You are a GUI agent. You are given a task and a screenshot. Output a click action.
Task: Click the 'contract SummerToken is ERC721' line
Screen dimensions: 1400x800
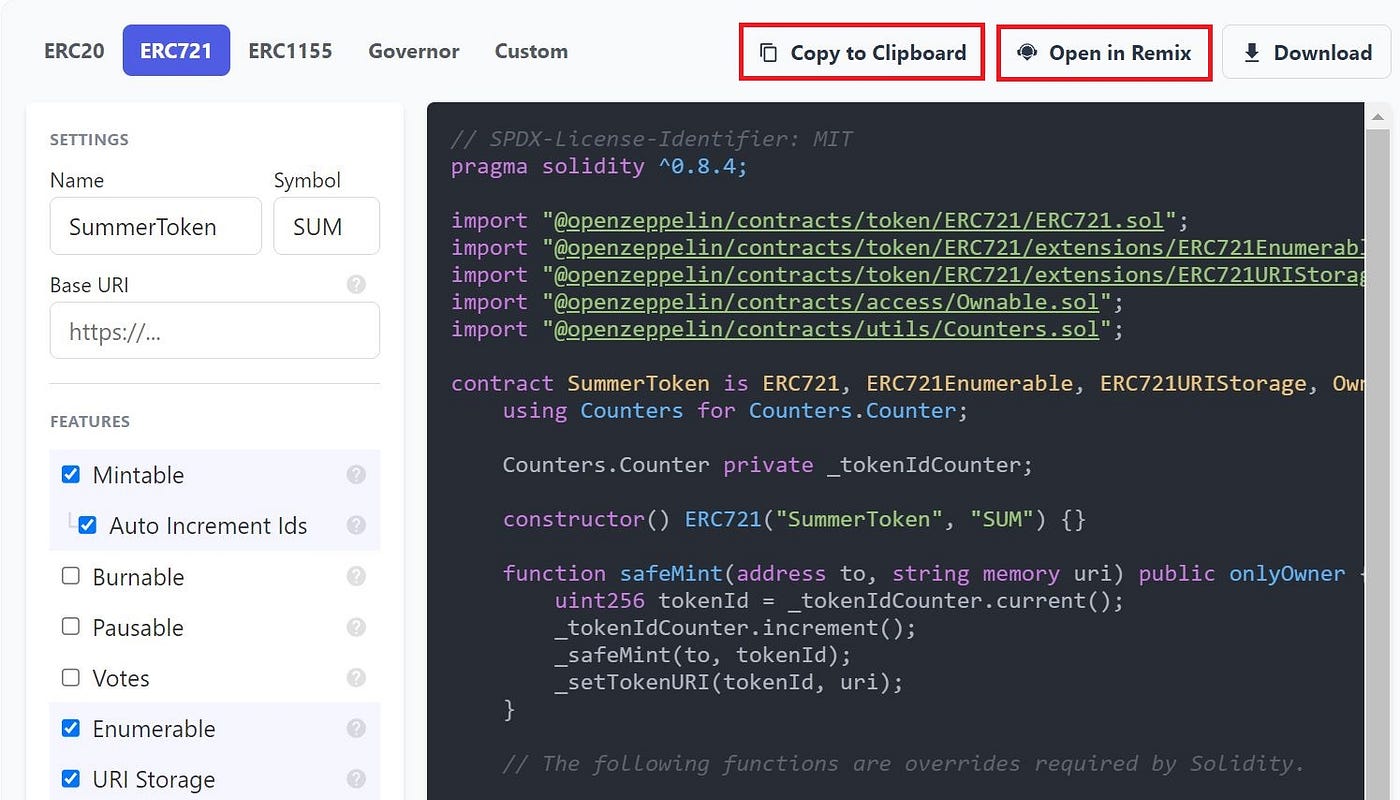[x=907, y=383]
